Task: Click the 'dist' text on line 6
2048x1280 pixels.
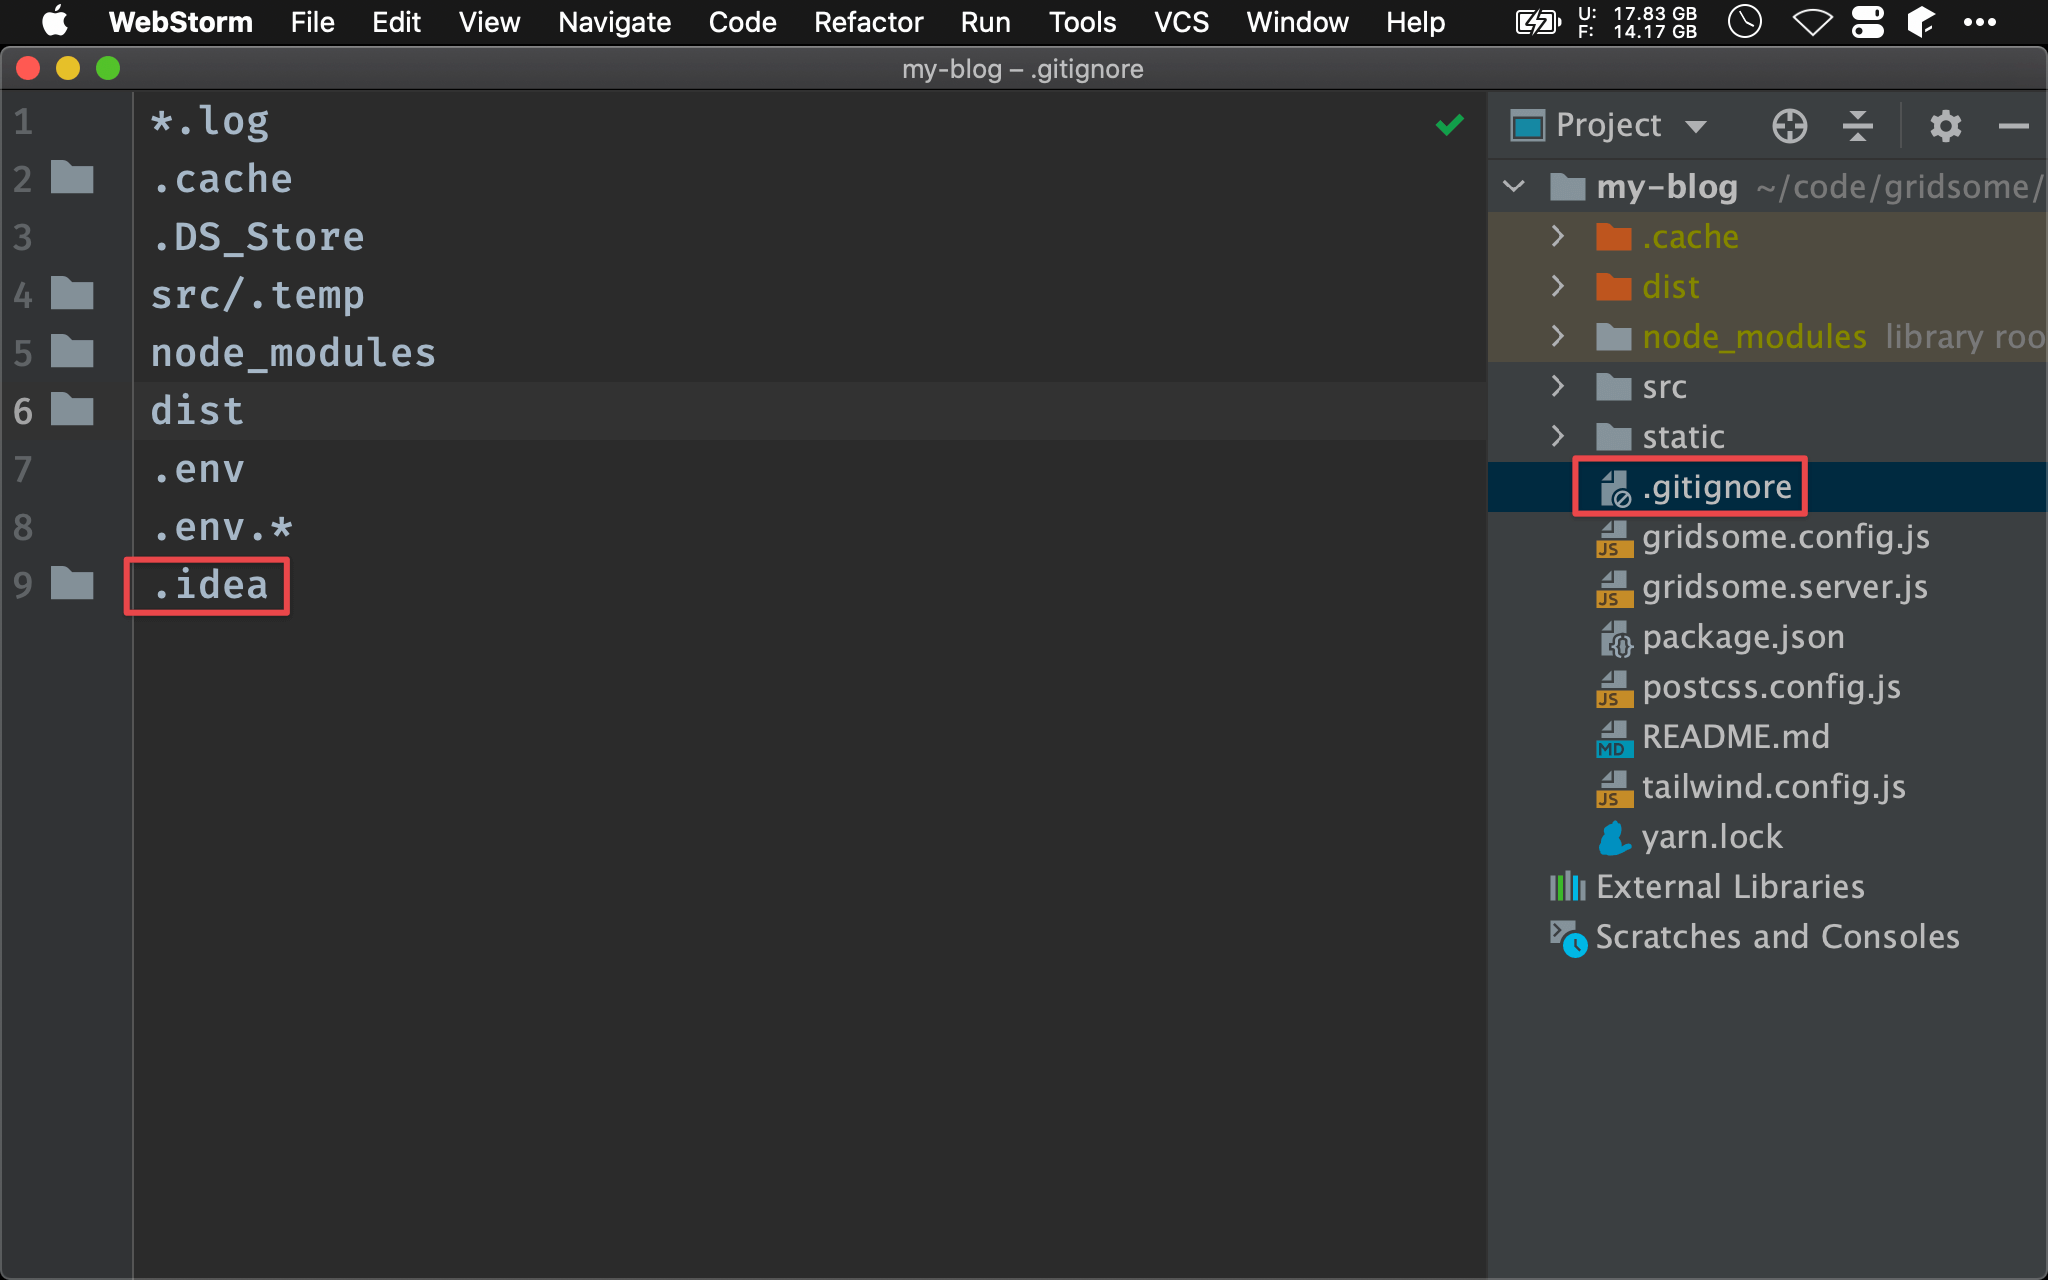Action: 197,411
